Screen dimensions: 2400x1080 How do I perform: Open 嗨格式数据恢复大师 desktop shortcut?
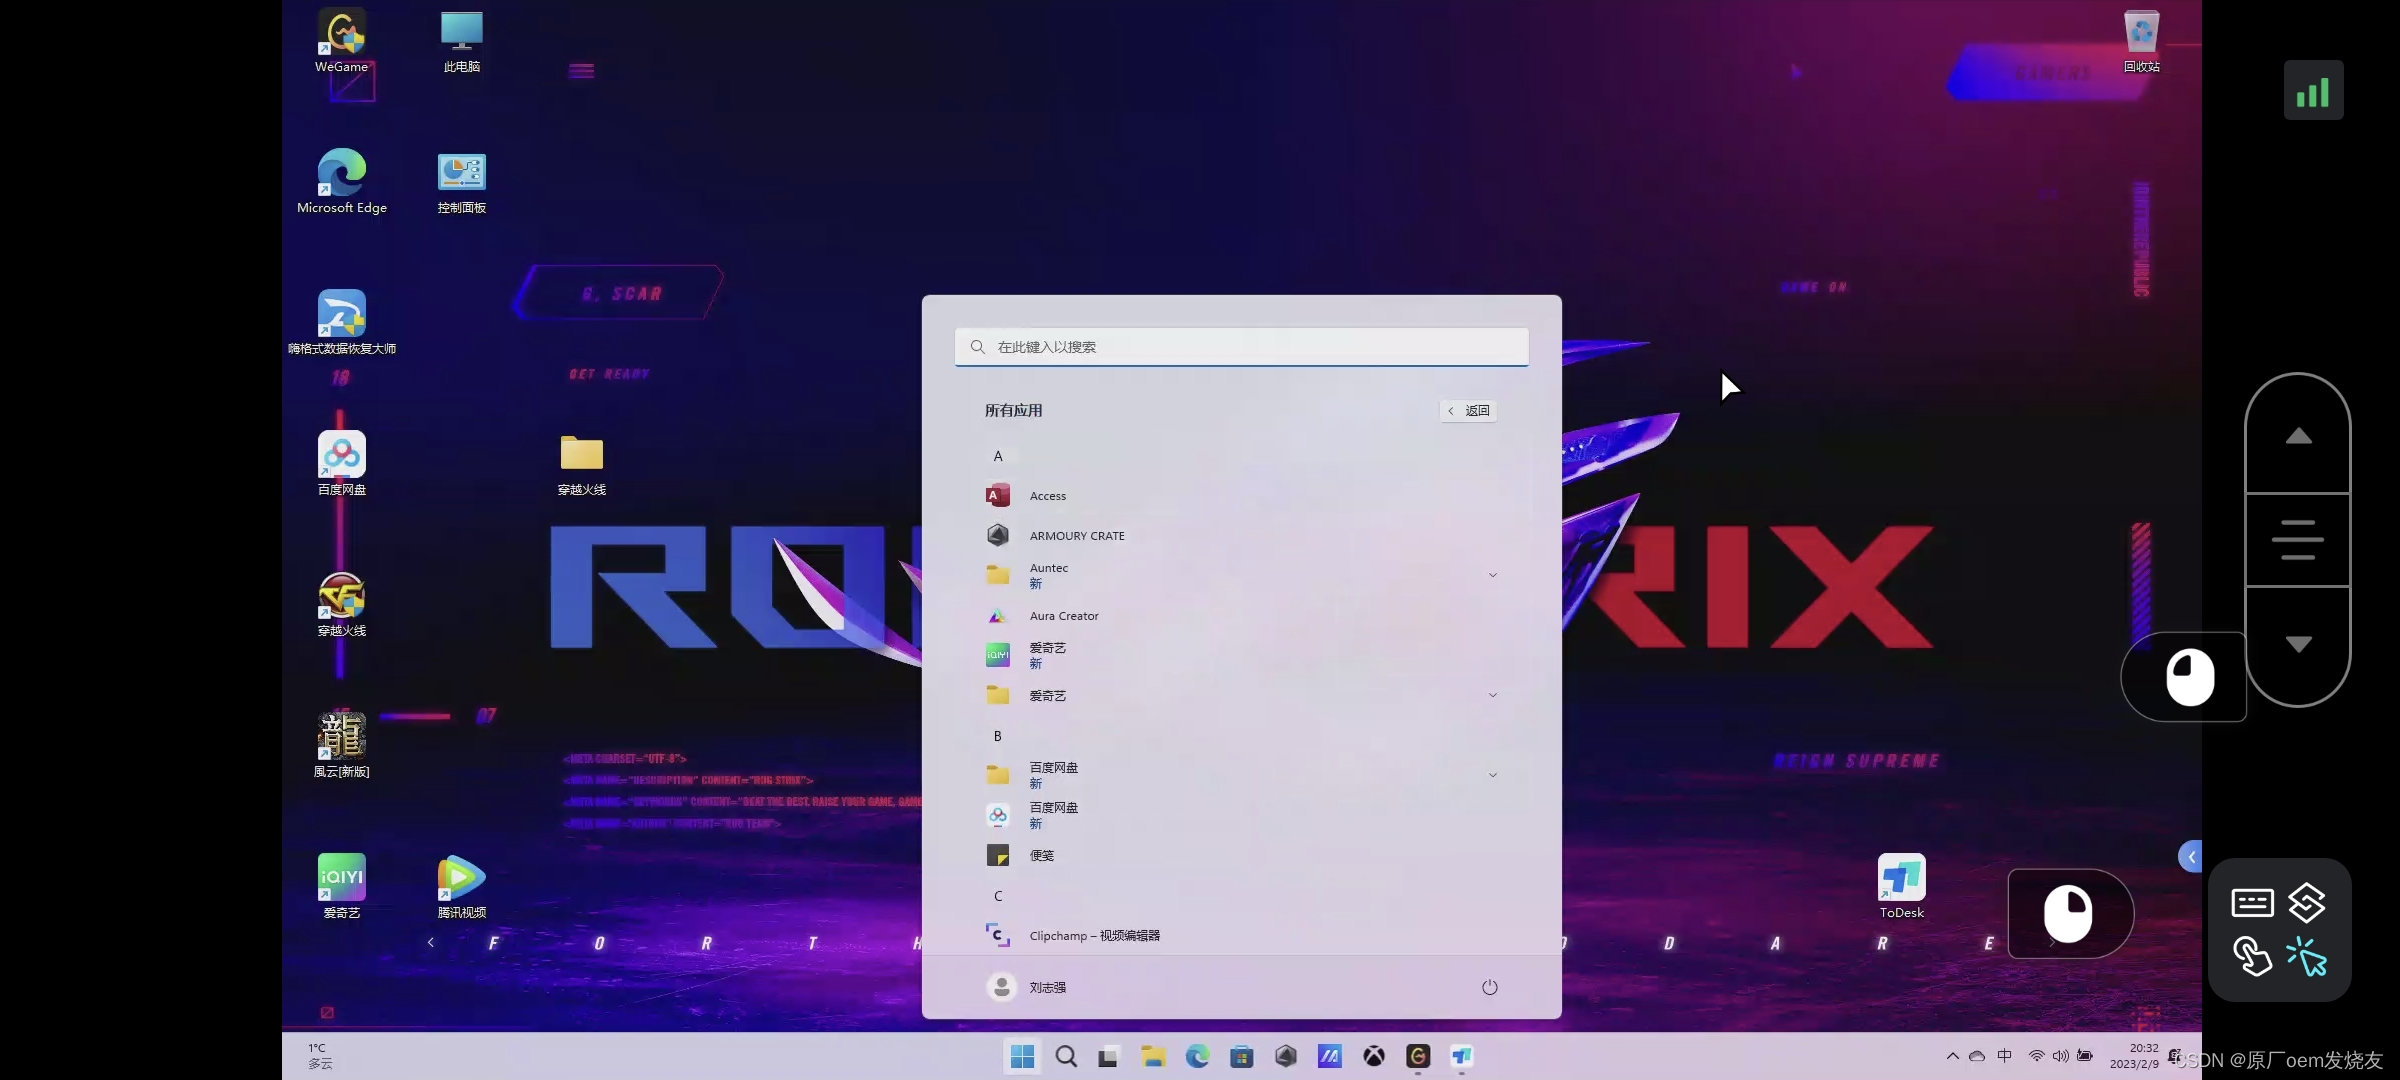coord(342,323)
